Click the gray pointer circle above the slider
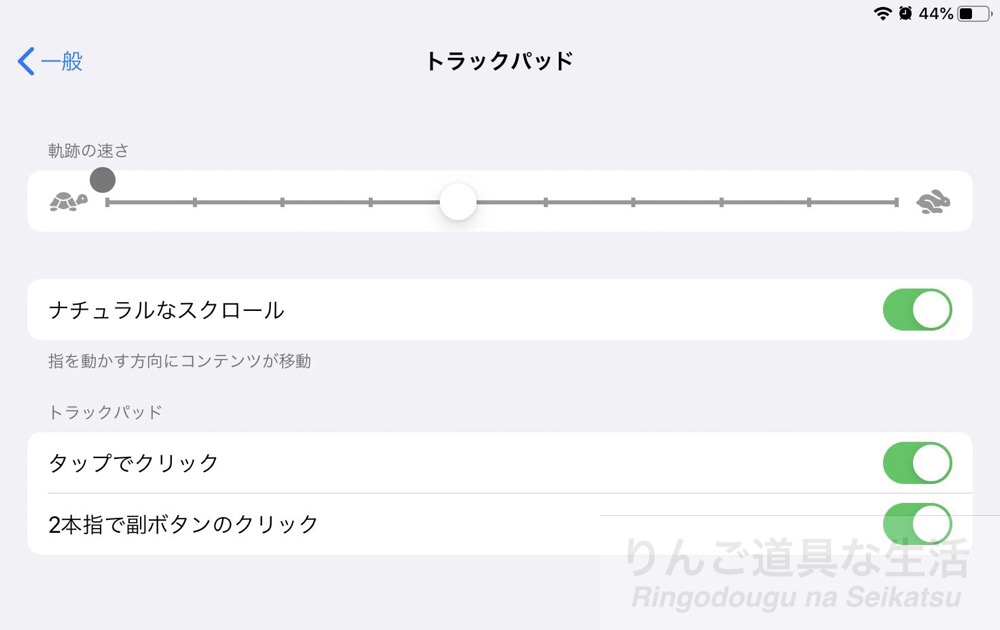 (x=103, y=180)
